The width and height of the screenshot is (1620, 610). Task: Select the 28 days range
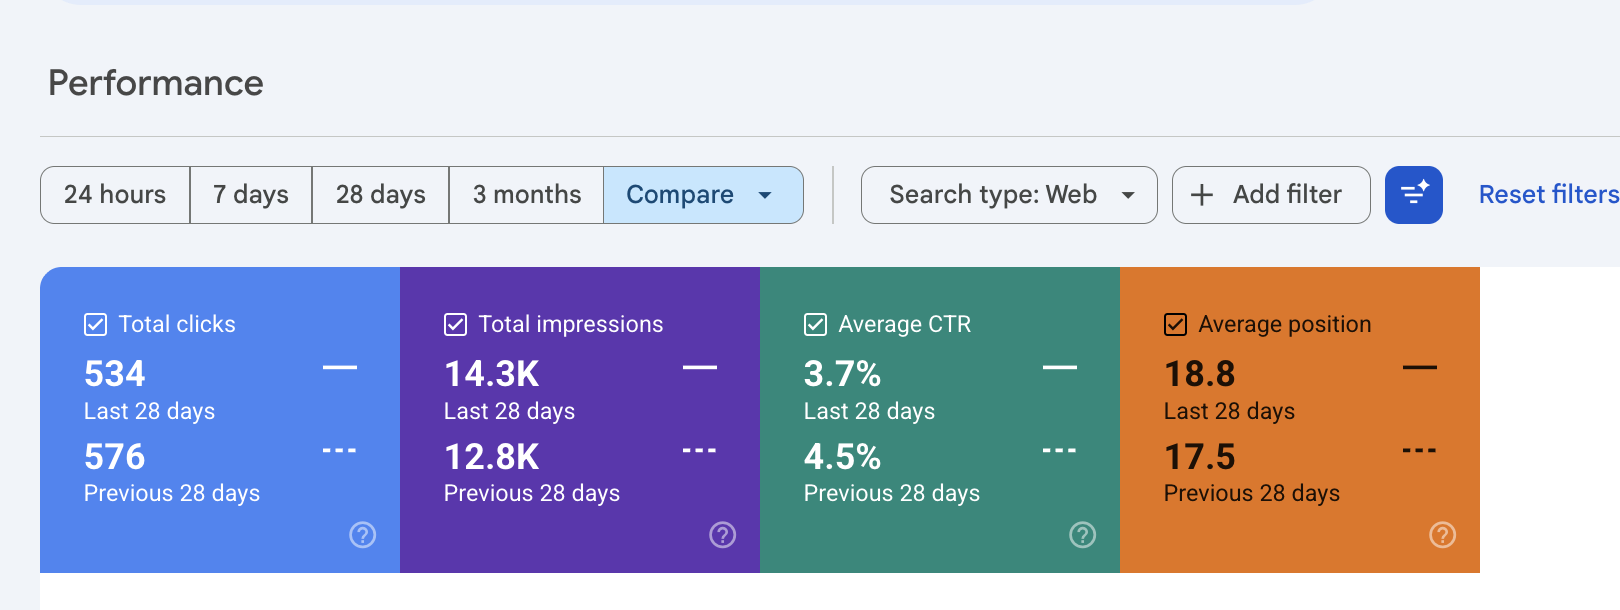(381, 195)
